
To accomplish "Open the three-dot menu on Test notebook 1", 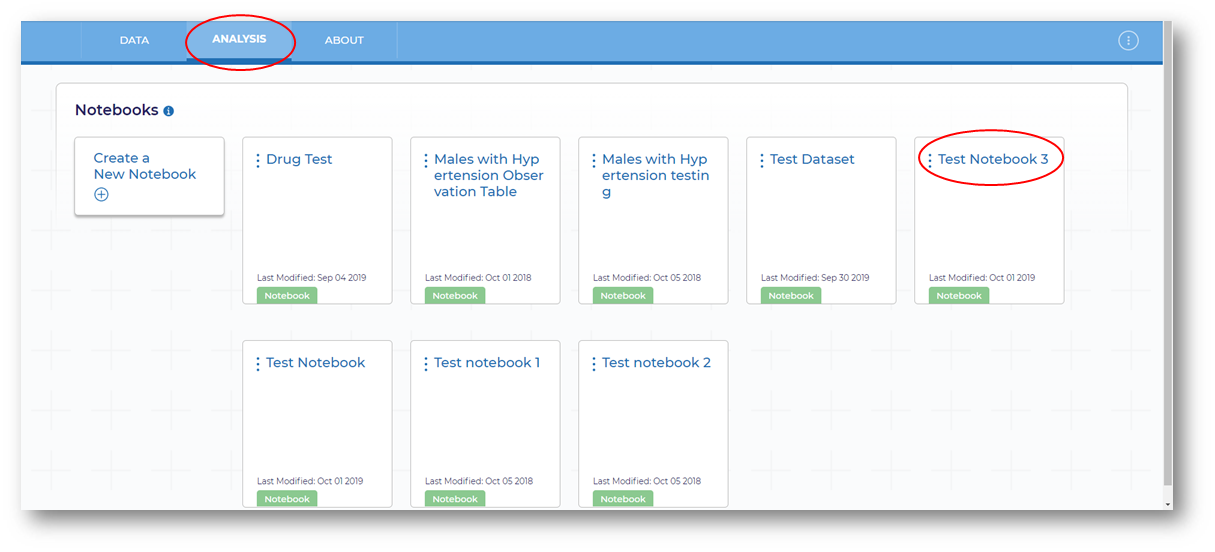I will (426, 364).
